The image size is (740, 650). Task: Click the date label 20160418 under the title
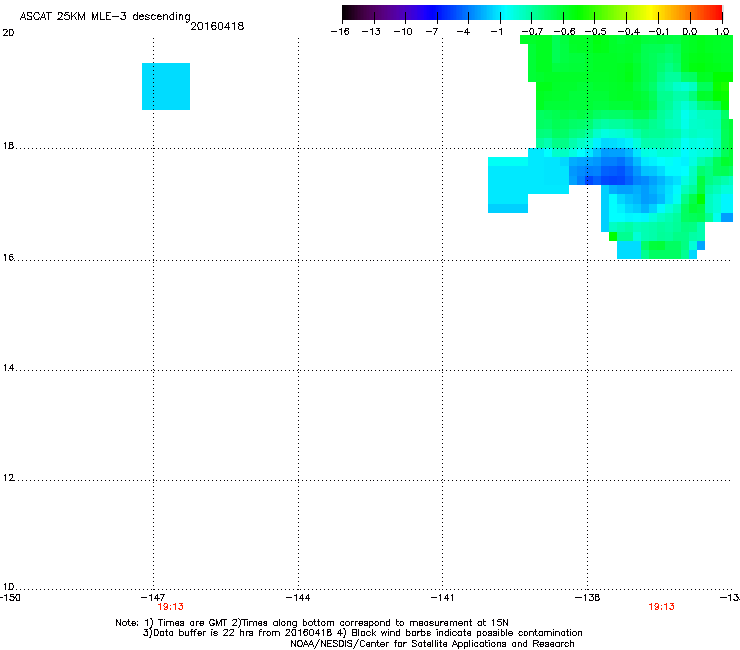click(x=217, y=26)
